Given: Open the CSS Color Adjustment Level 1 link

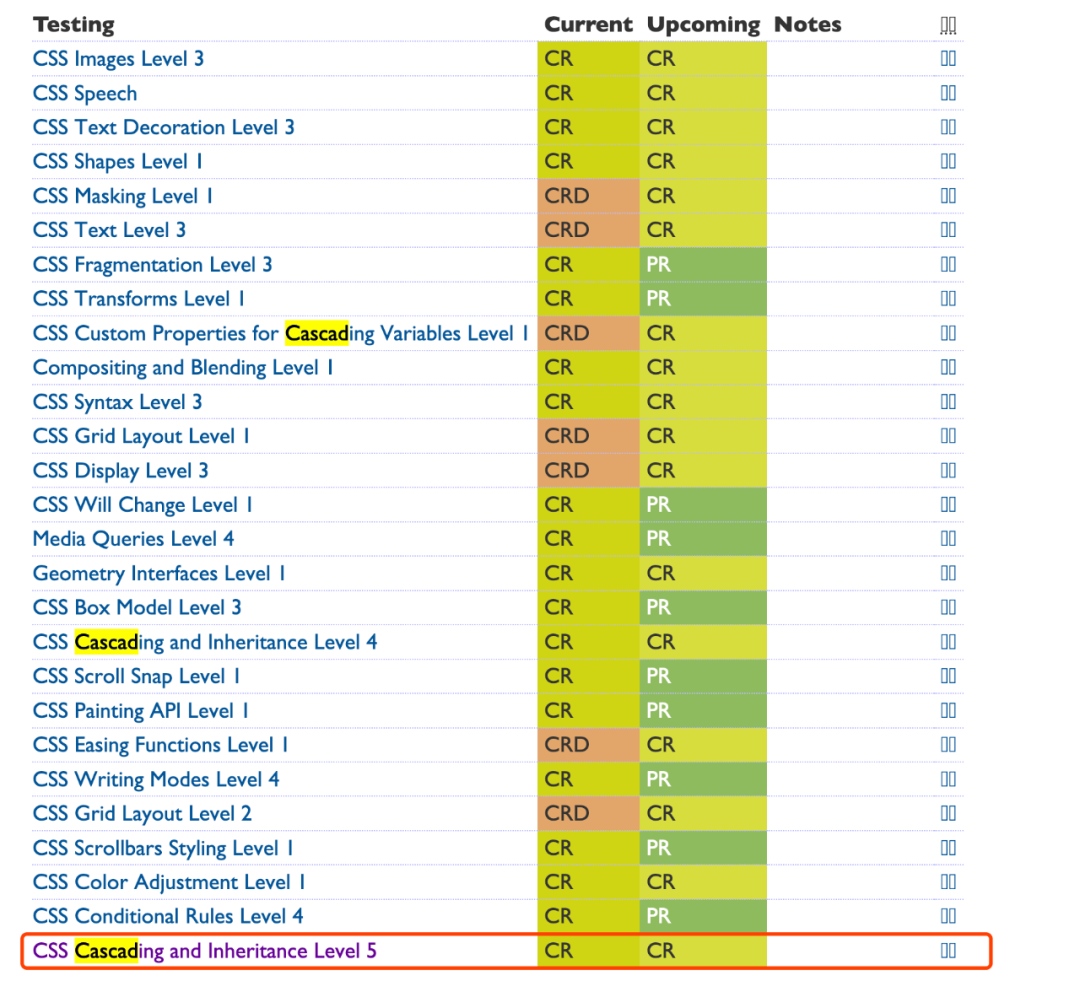Looking at the screenshot, I should 169,882.
